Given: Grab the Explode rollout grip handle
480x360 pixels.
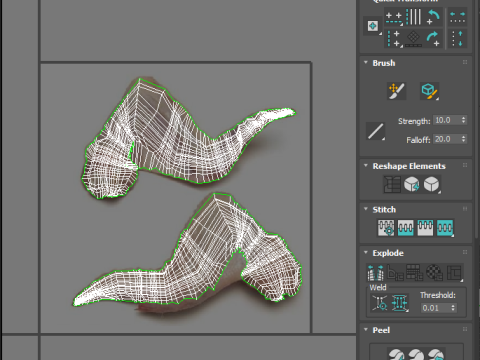Looking at the screenshot, I should [465, 252].
